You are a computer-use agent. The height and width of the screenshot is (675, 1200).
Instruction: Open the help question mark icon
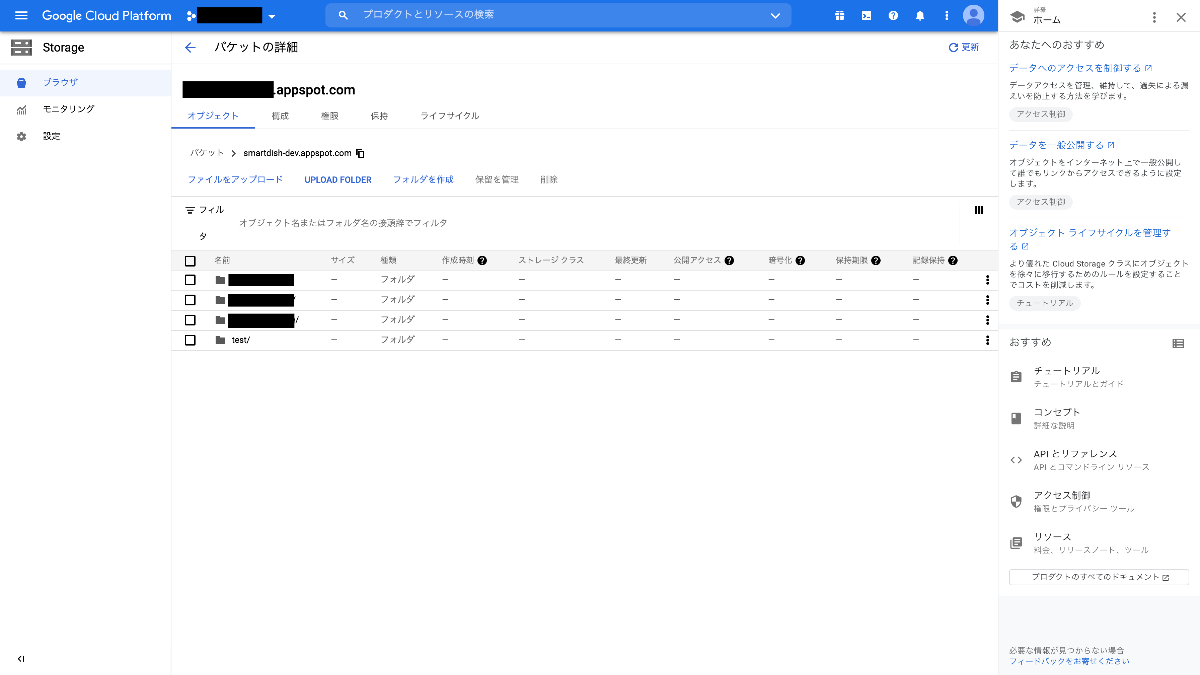point(893,16)
